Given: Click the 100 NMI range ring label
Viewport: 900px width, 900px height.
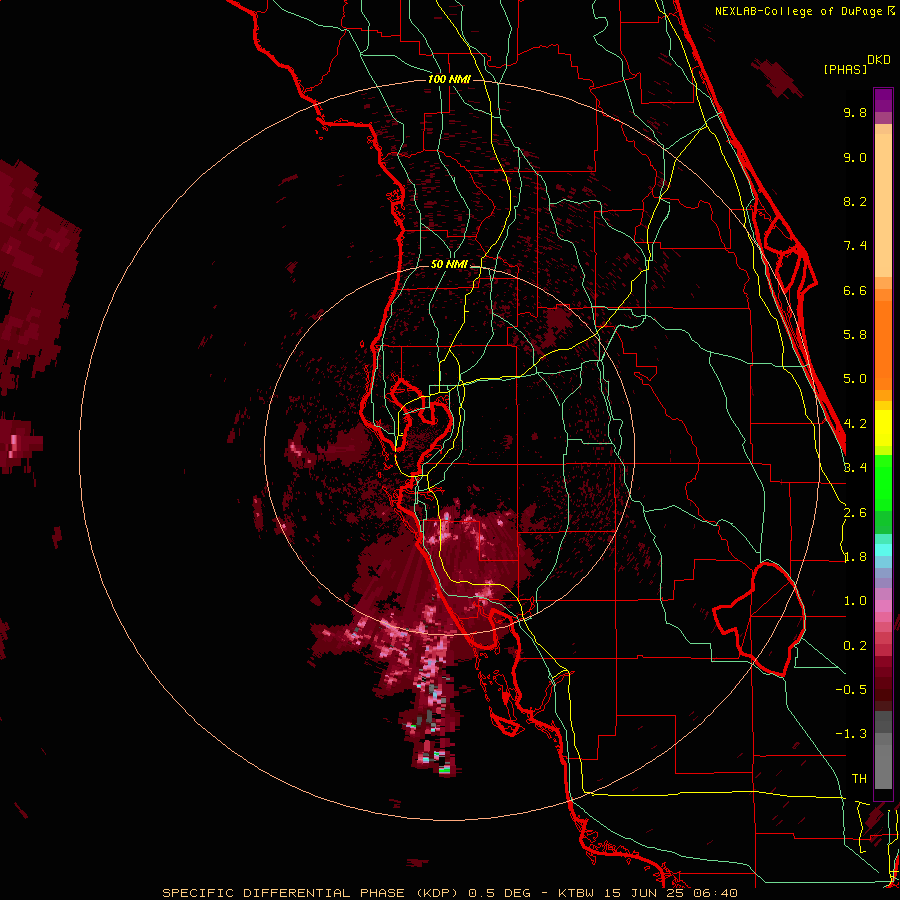Looking at the screenshot, I should 449,79.
